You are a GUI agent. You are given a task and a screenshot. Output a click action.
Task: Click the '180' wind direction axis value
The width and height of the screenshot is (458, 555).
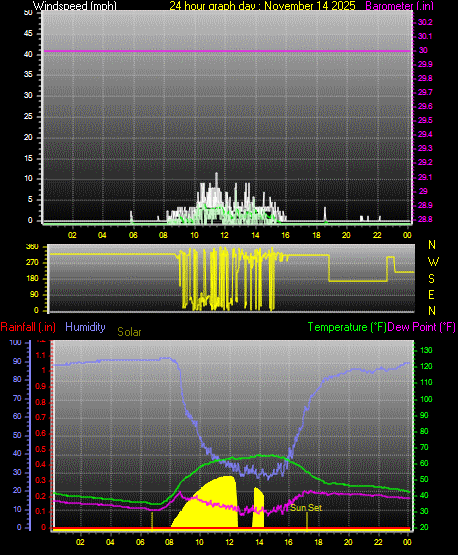(x=32, y=279)
